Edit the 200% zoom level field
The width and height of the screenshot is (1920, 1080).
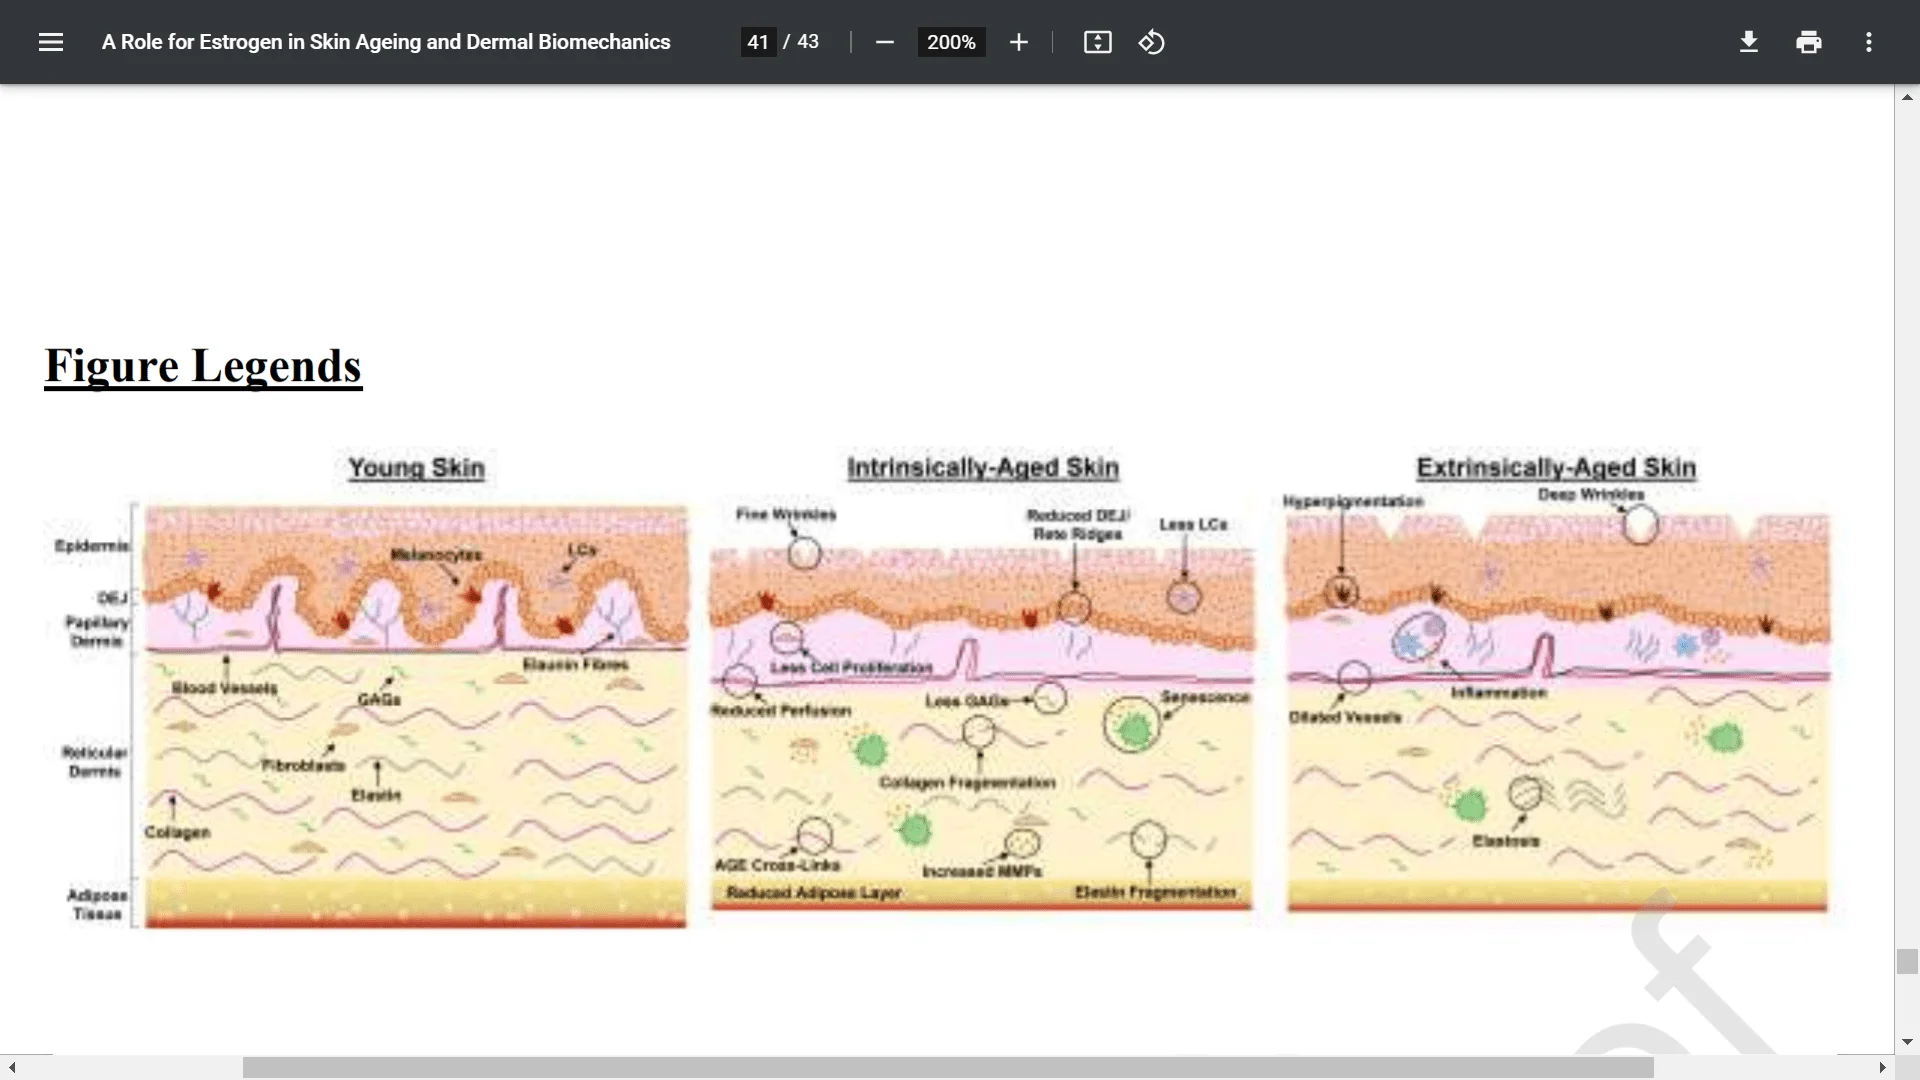coord(951,42)
